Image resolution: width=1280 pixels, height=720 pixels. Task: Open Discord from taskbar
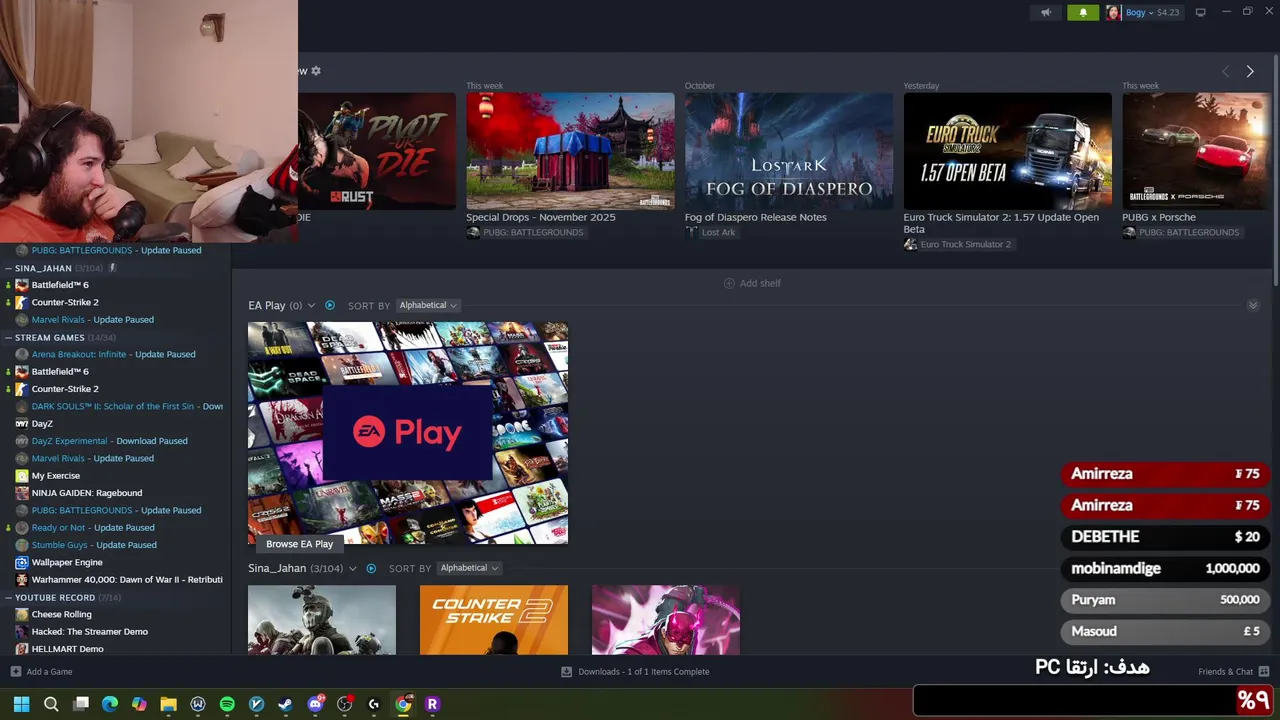(315, 704)
